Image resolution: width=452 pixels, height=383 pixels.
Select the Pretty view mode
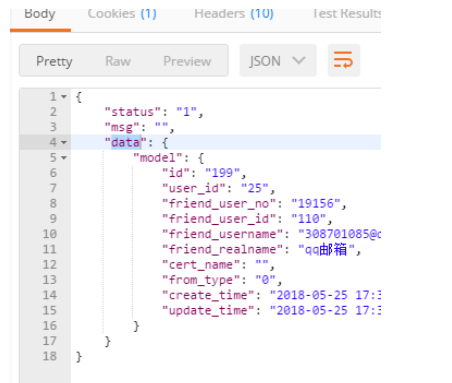[54, 61]
